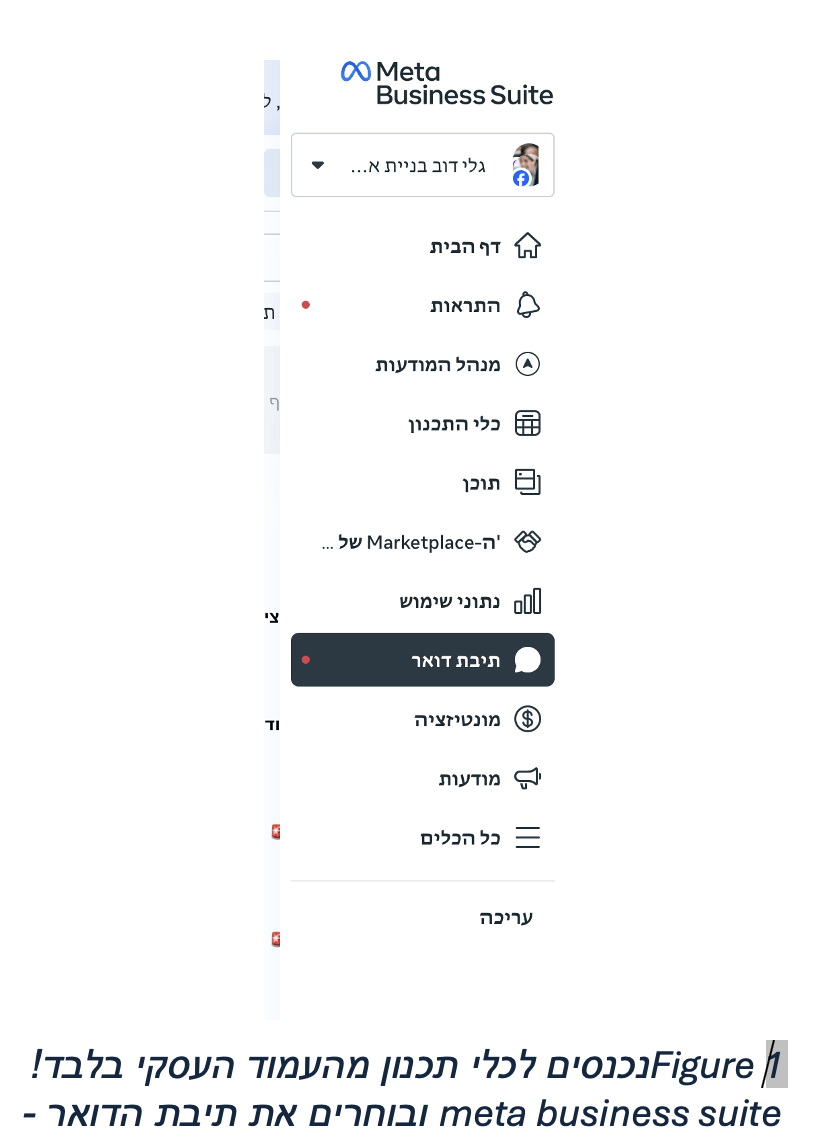Click the Home house icon
The image size is (816, 1148).
coord(527,246)
